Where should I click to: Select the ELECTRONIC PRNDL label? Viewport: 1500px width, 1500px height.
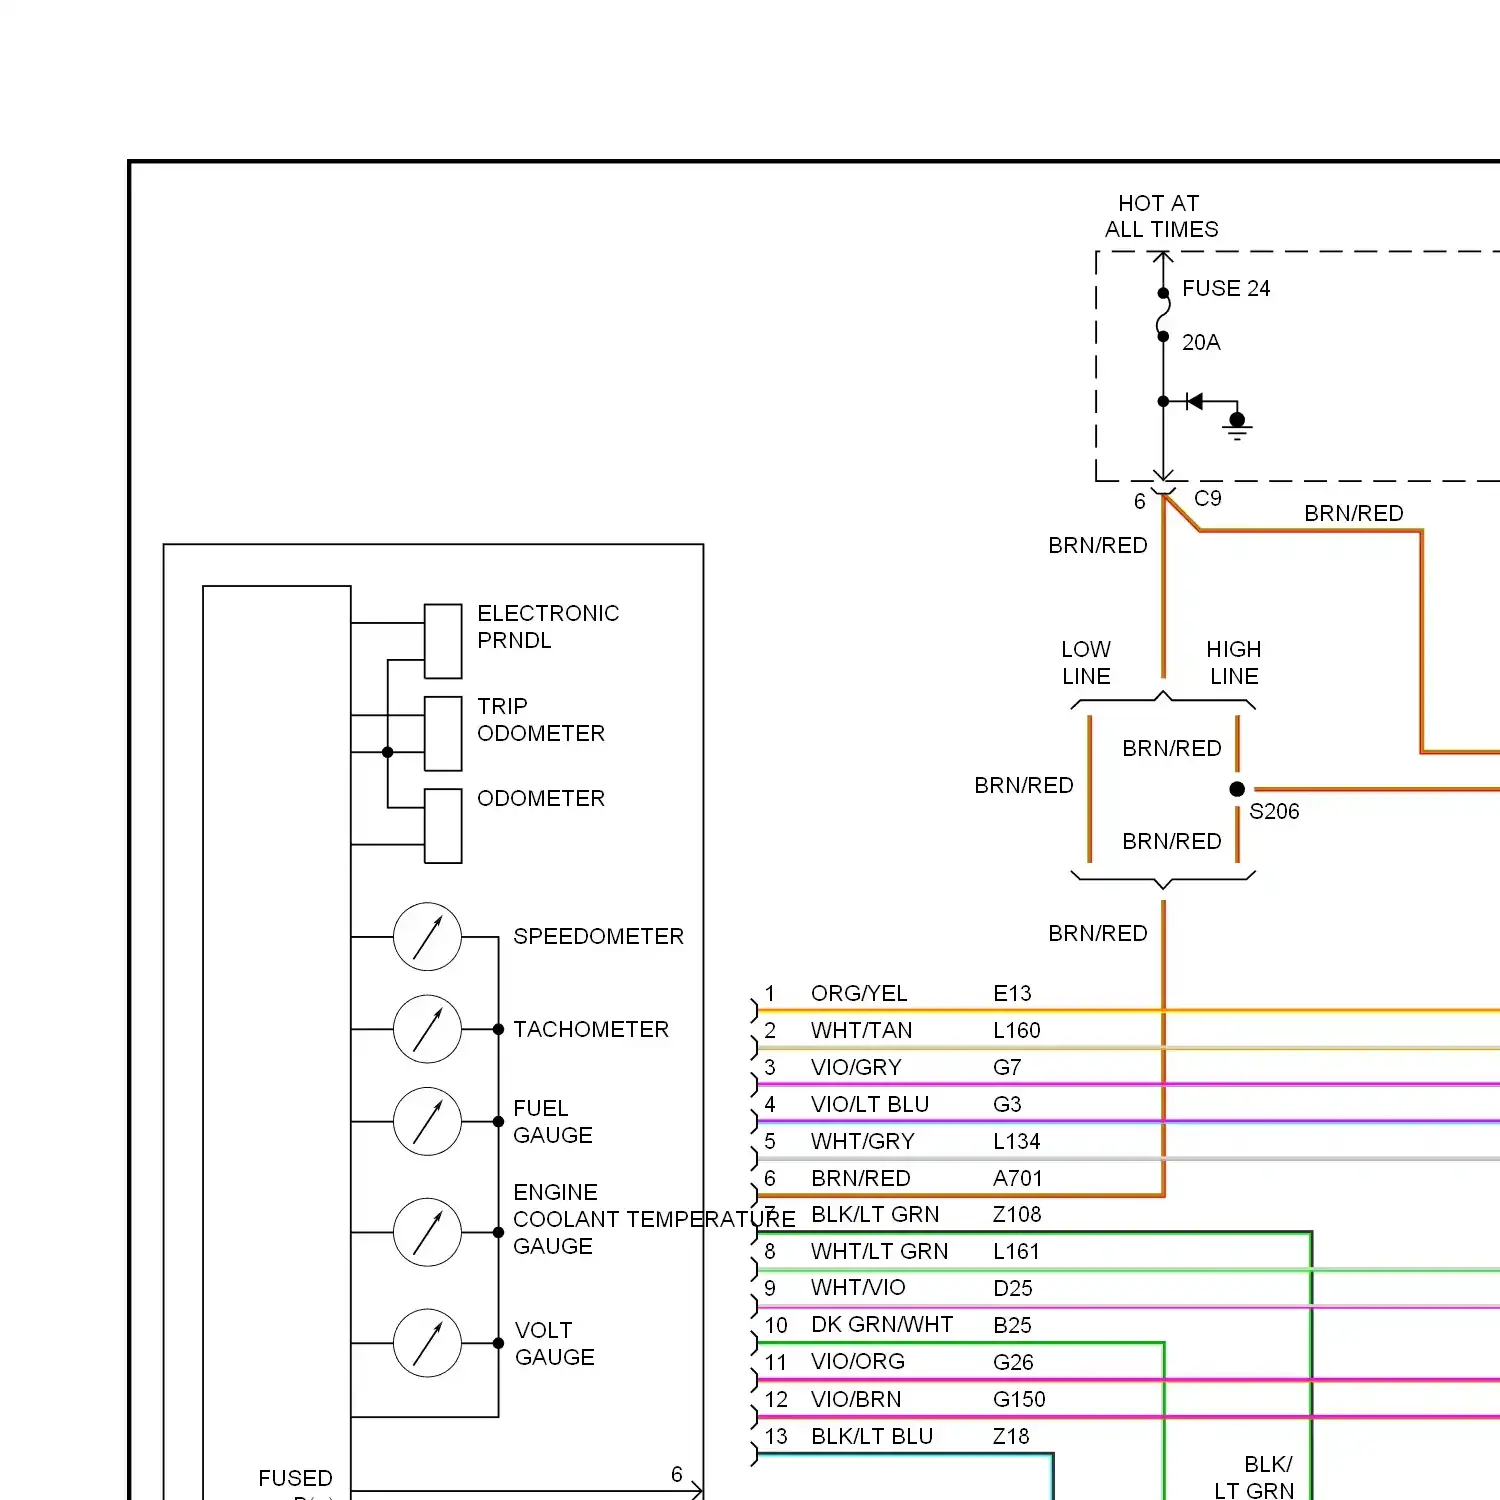coord(548,627)
